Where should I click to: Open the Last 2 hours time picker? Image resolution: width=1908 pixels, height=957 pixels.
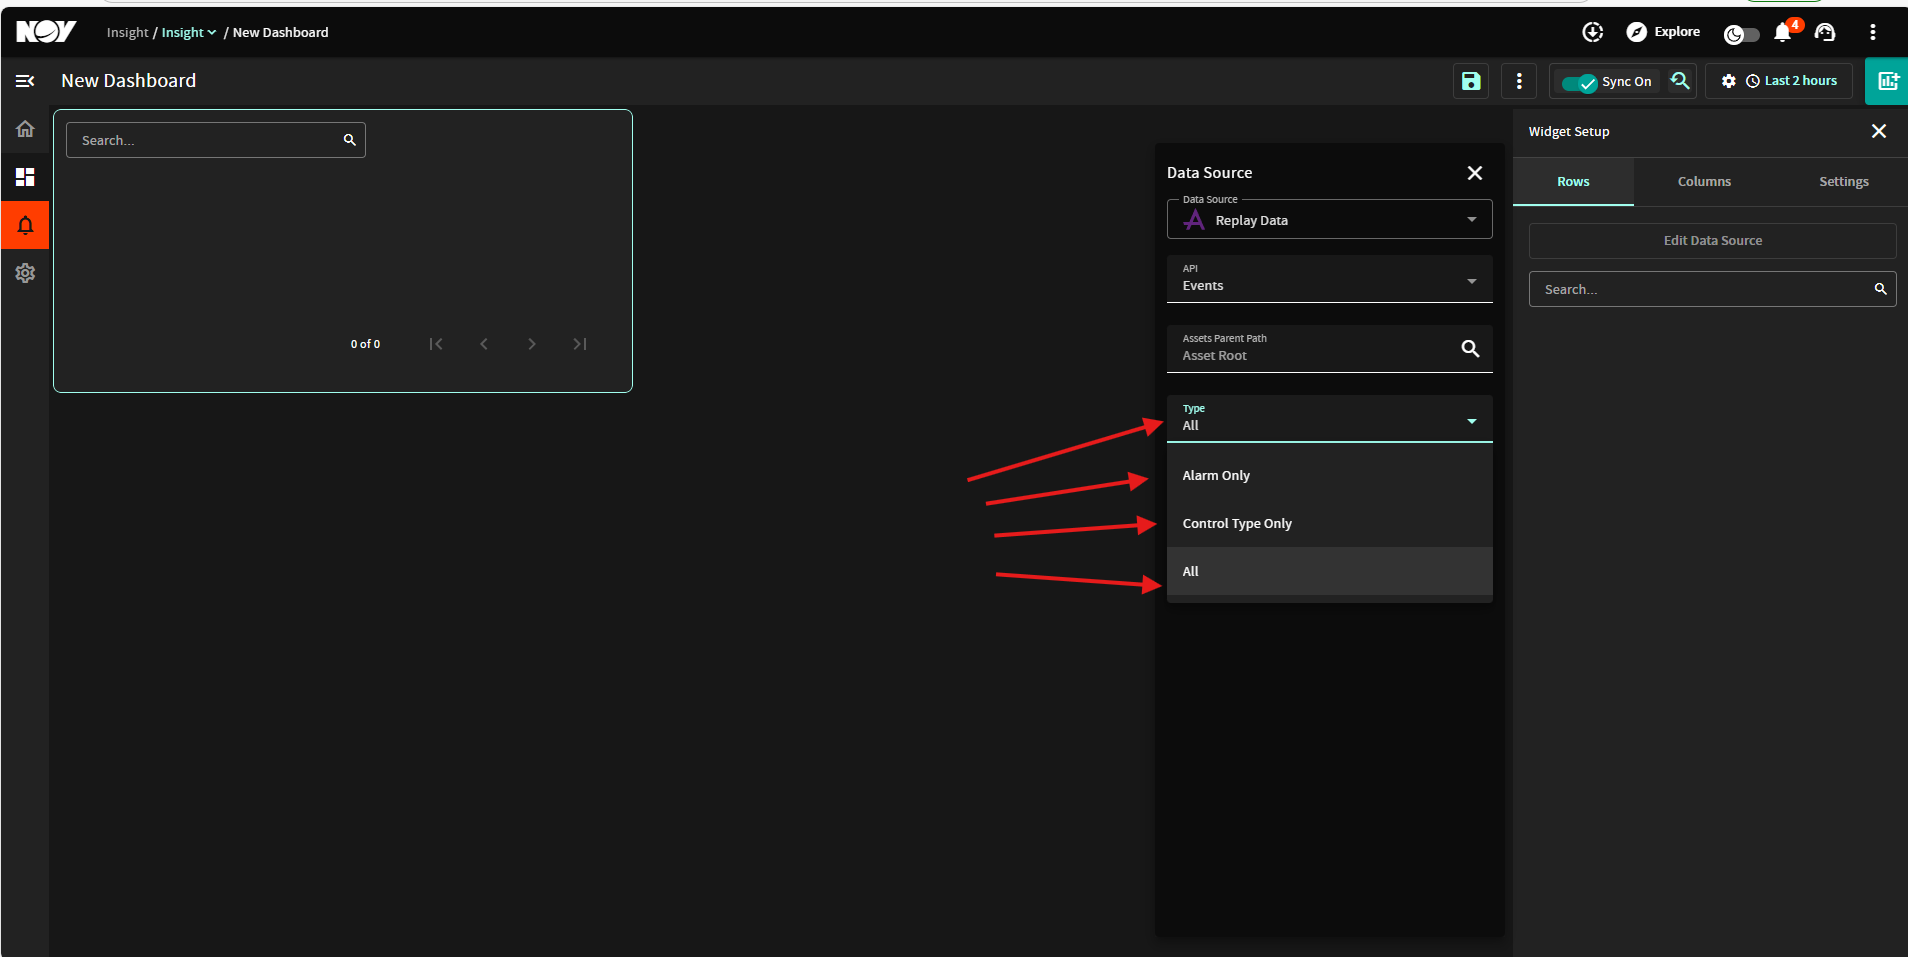1792,81
